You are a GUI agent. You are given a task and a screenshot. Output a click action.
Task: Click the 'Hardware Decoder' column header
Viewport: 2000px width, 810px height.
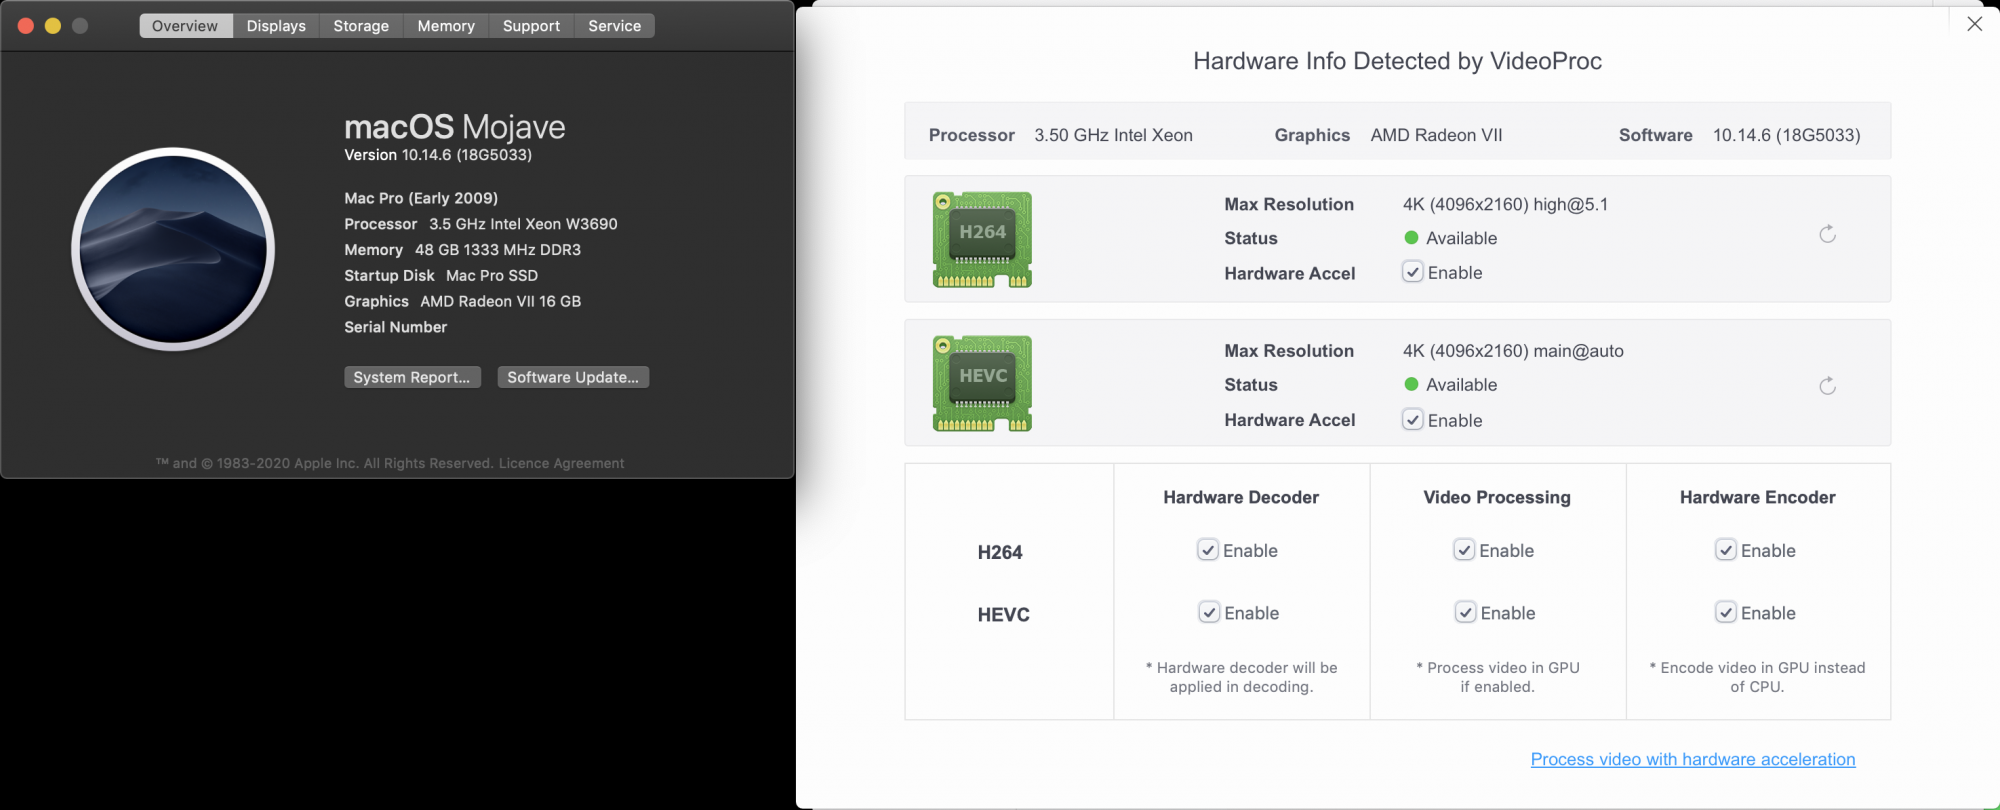click(x=1241, y=497)
